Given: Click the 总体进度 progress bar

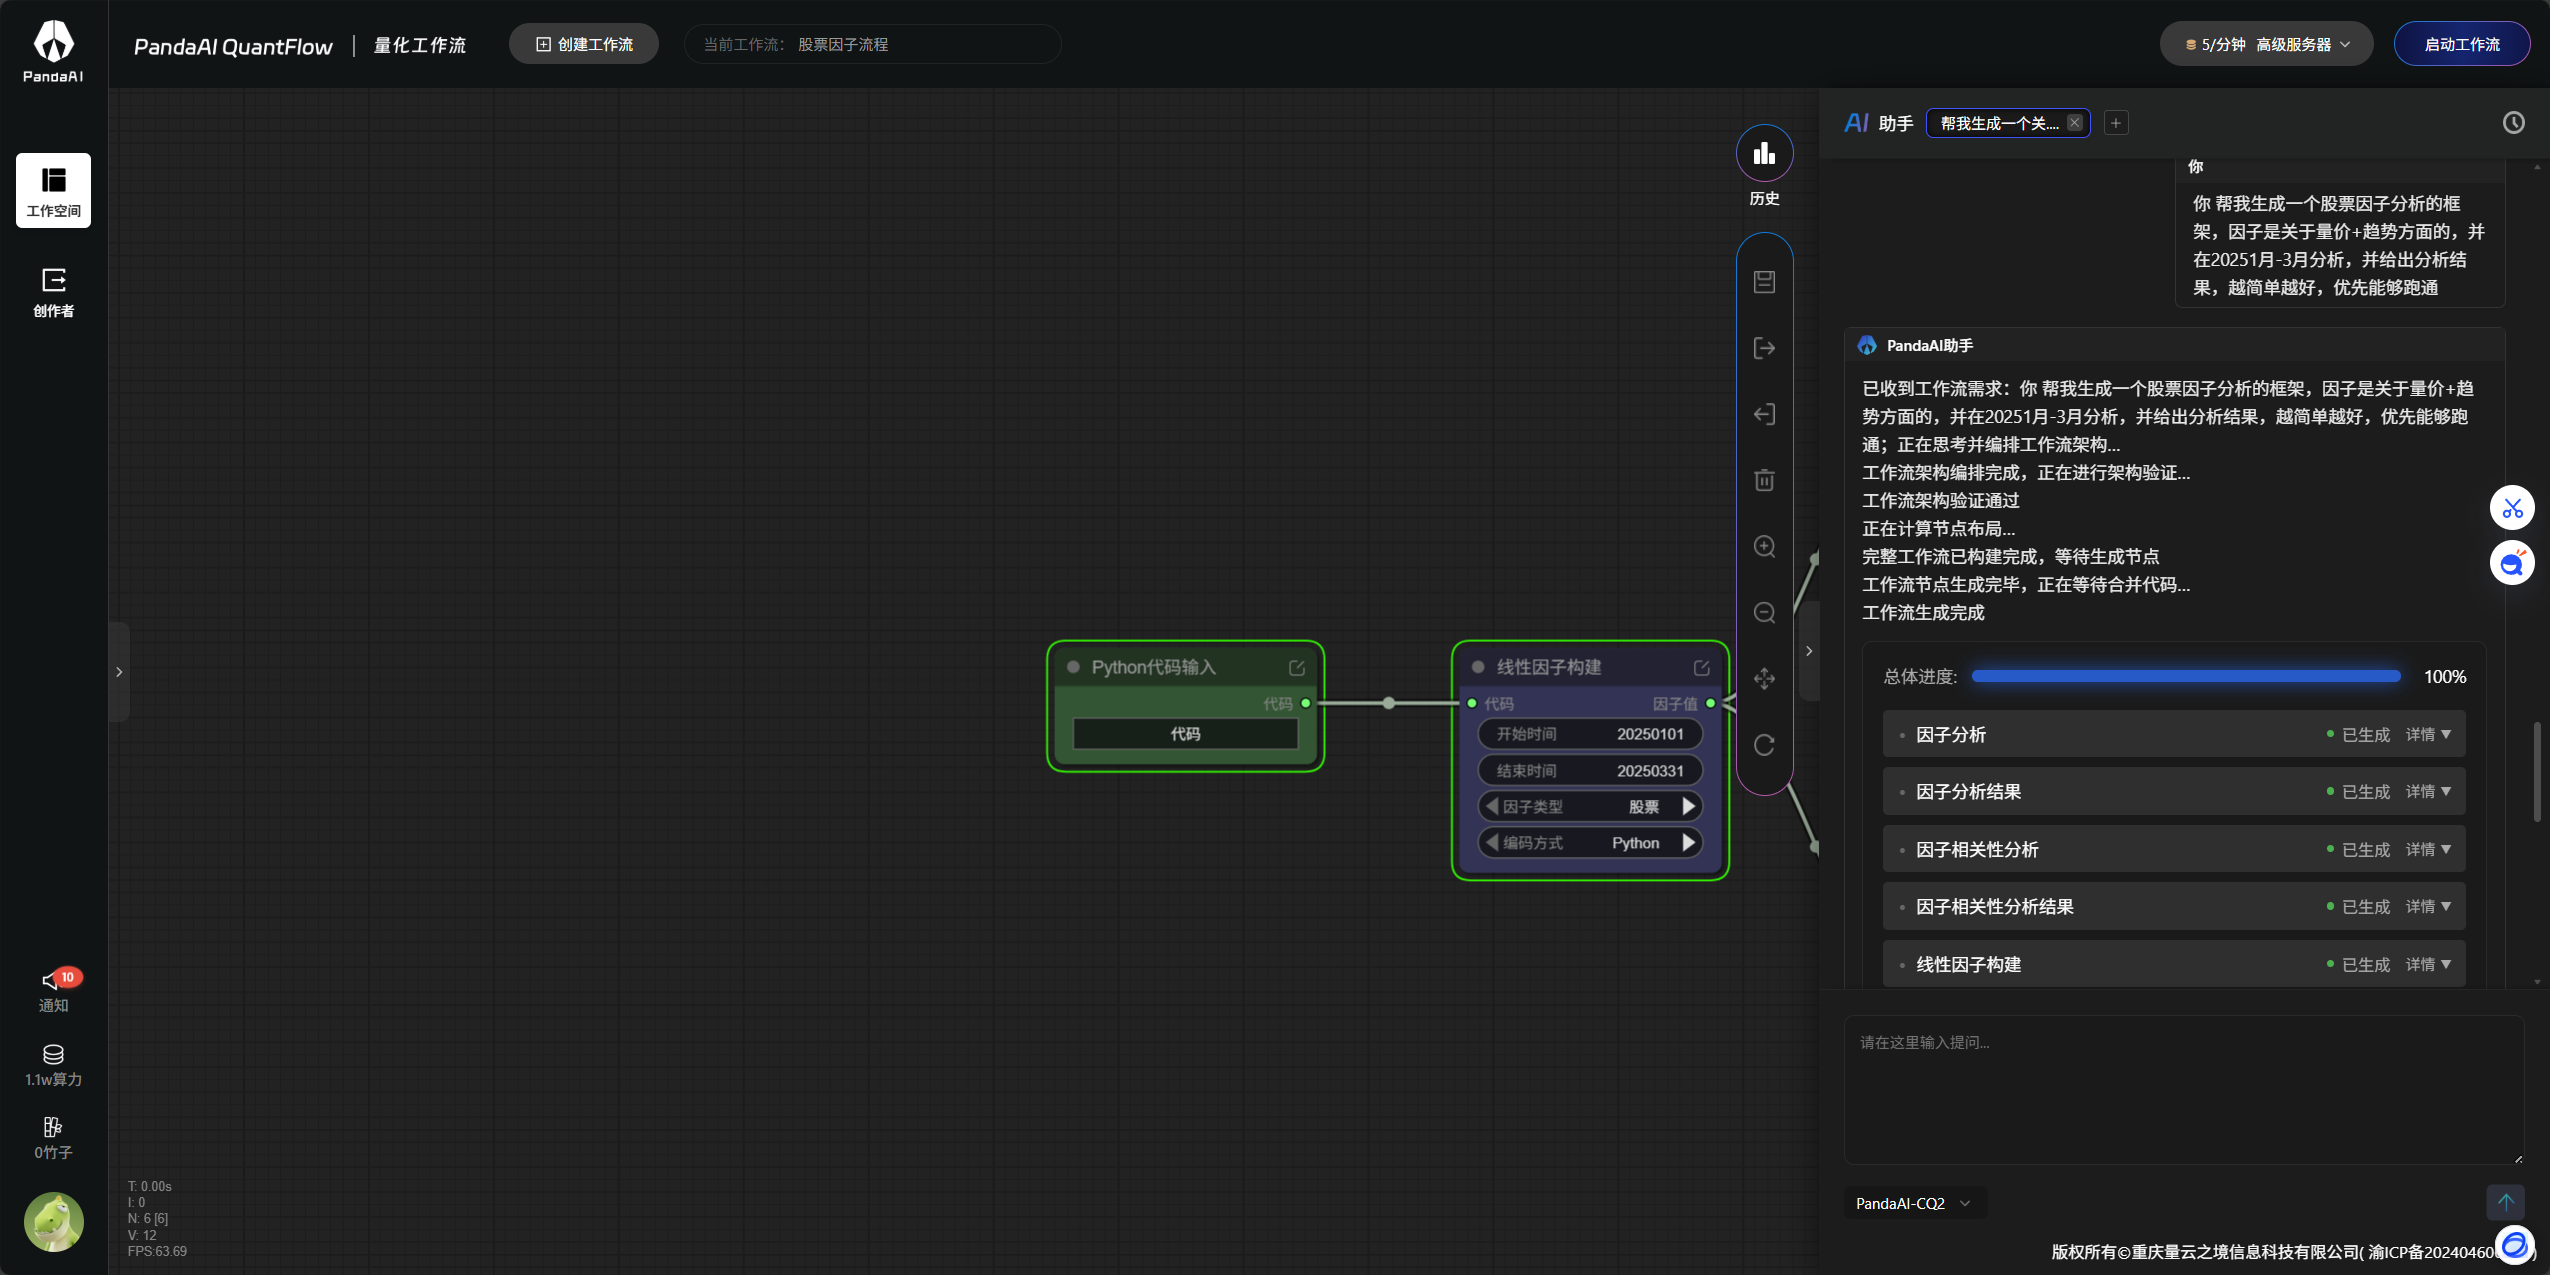Looking at the screenshot, I should 2186,676.
